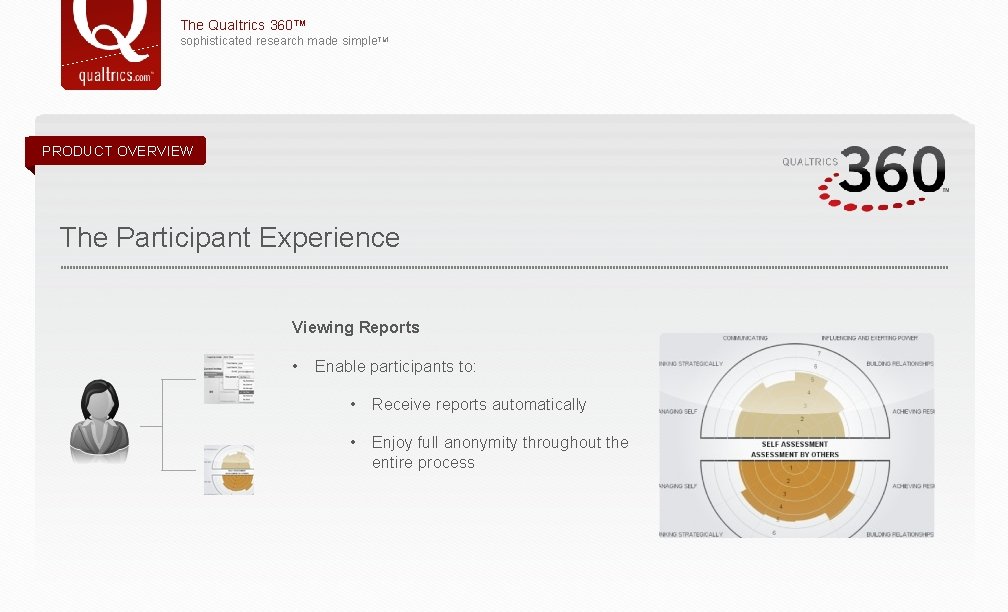Click 'Enable participants to:' bullet
This screenshot has height=612, width=1008.
coord(395,366)
